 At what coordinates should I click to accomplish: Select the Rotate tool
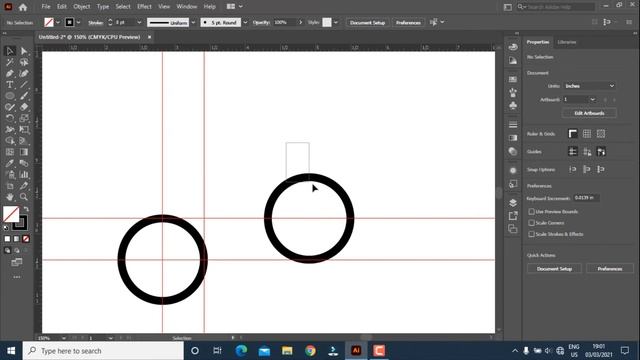click(x=10, y=118)
